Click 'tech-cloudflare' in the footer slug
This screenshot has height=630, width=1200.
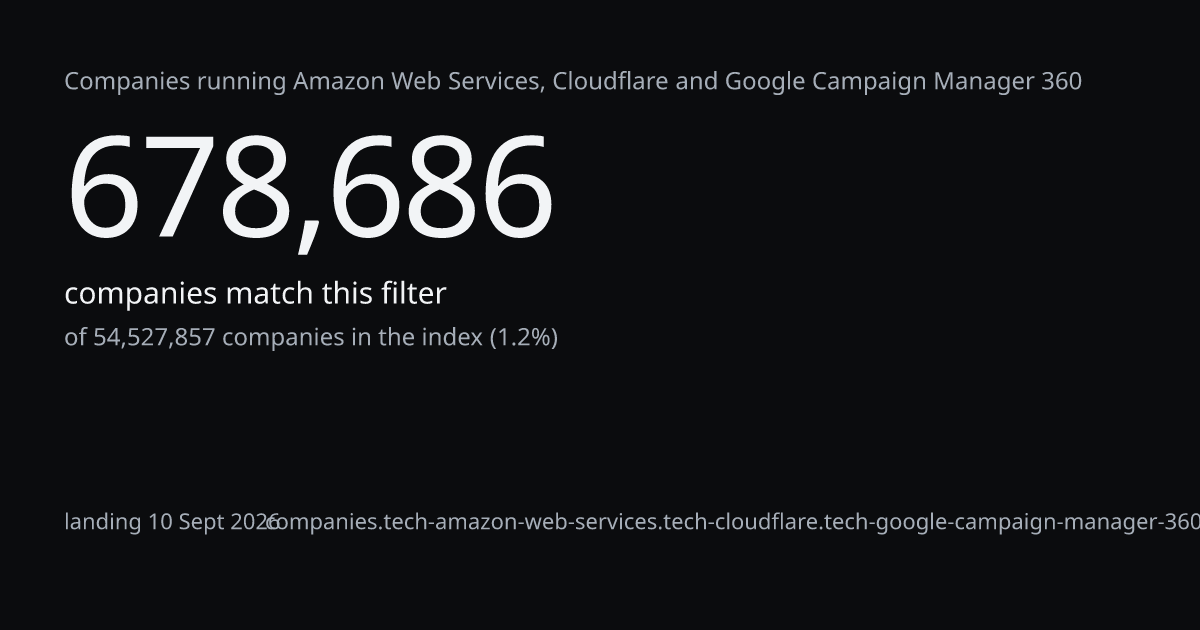tap(742, 522)
